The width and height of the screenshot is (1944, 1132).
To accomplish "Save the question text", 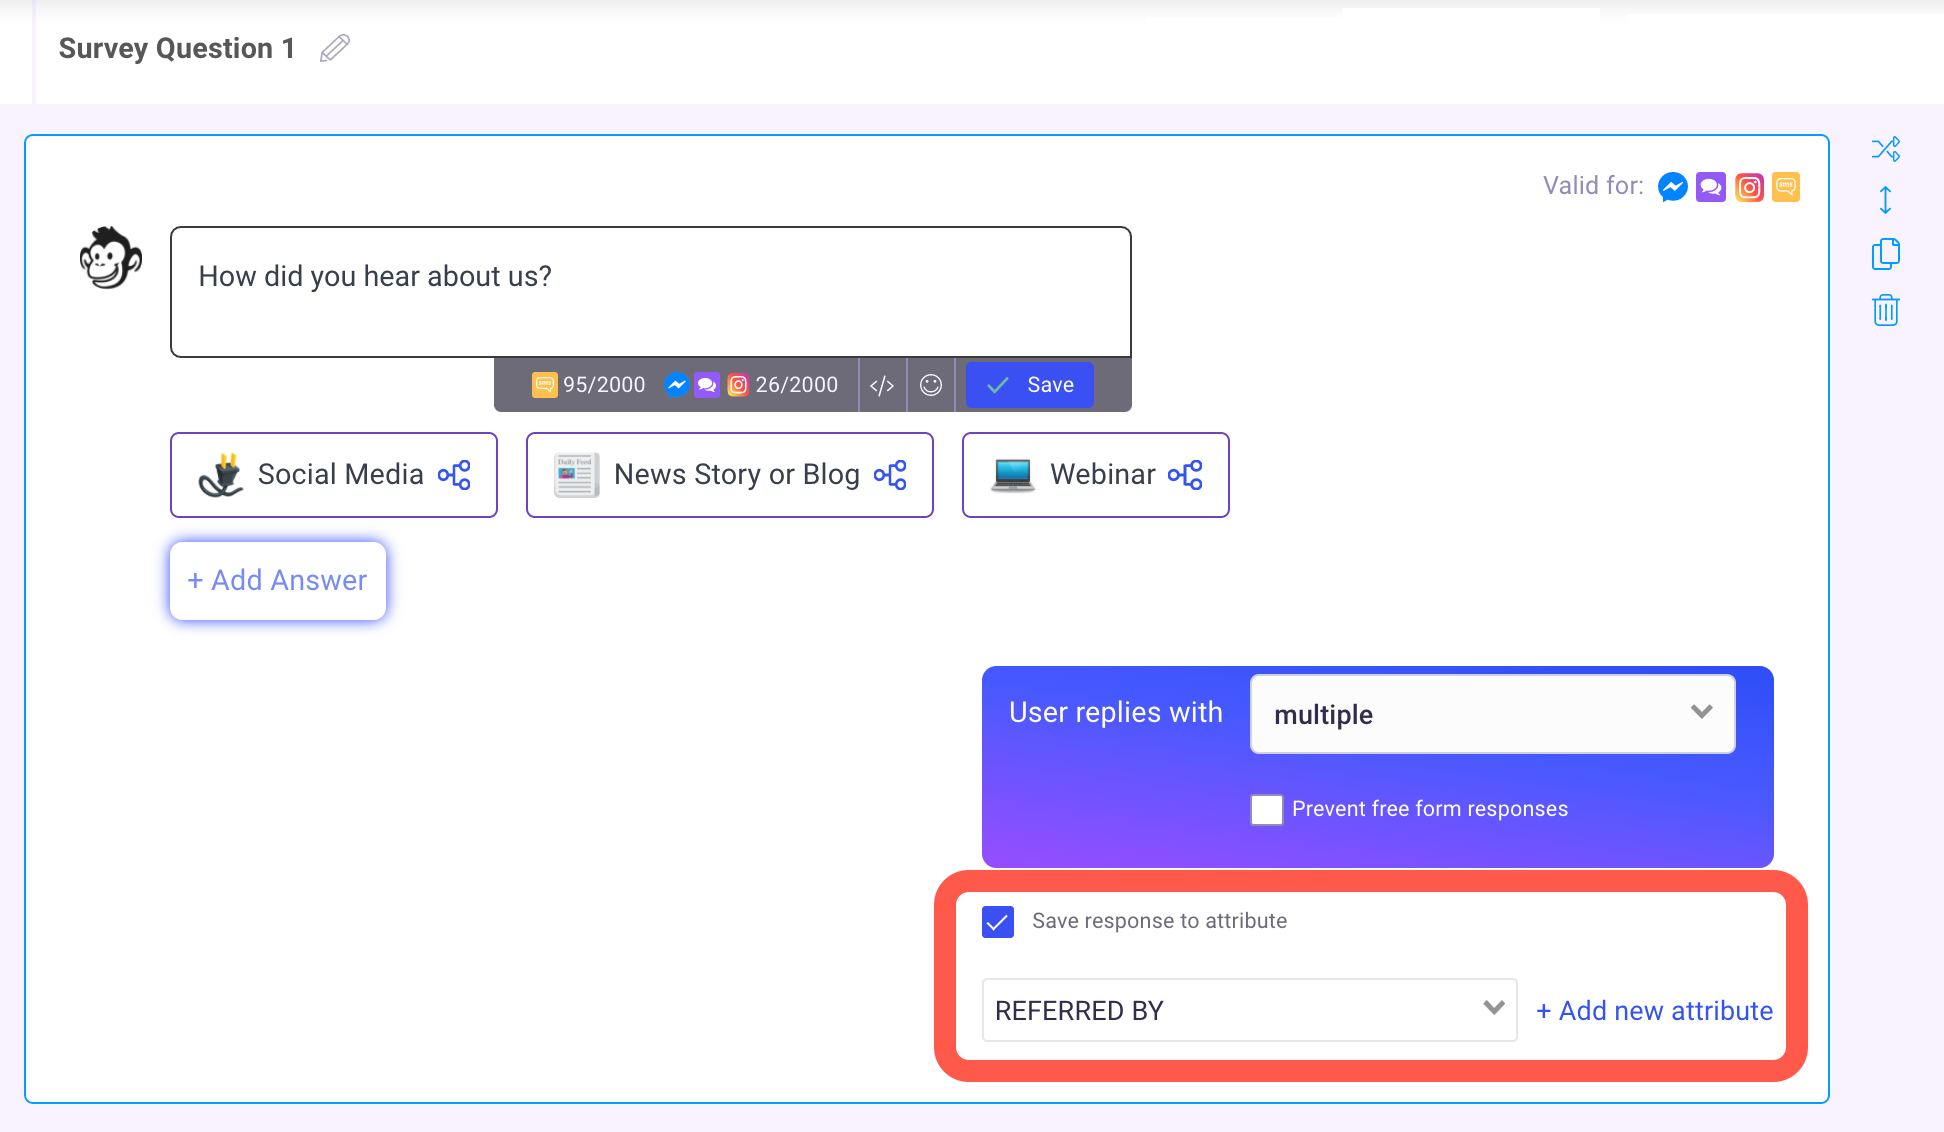I will tap(1030, 385).
